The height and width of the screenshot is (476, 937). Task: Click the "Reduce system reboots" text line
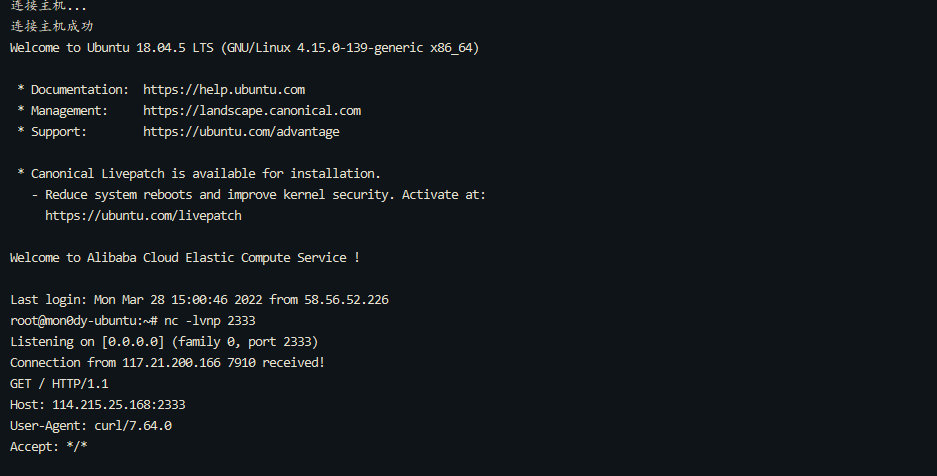coord(265,195)
